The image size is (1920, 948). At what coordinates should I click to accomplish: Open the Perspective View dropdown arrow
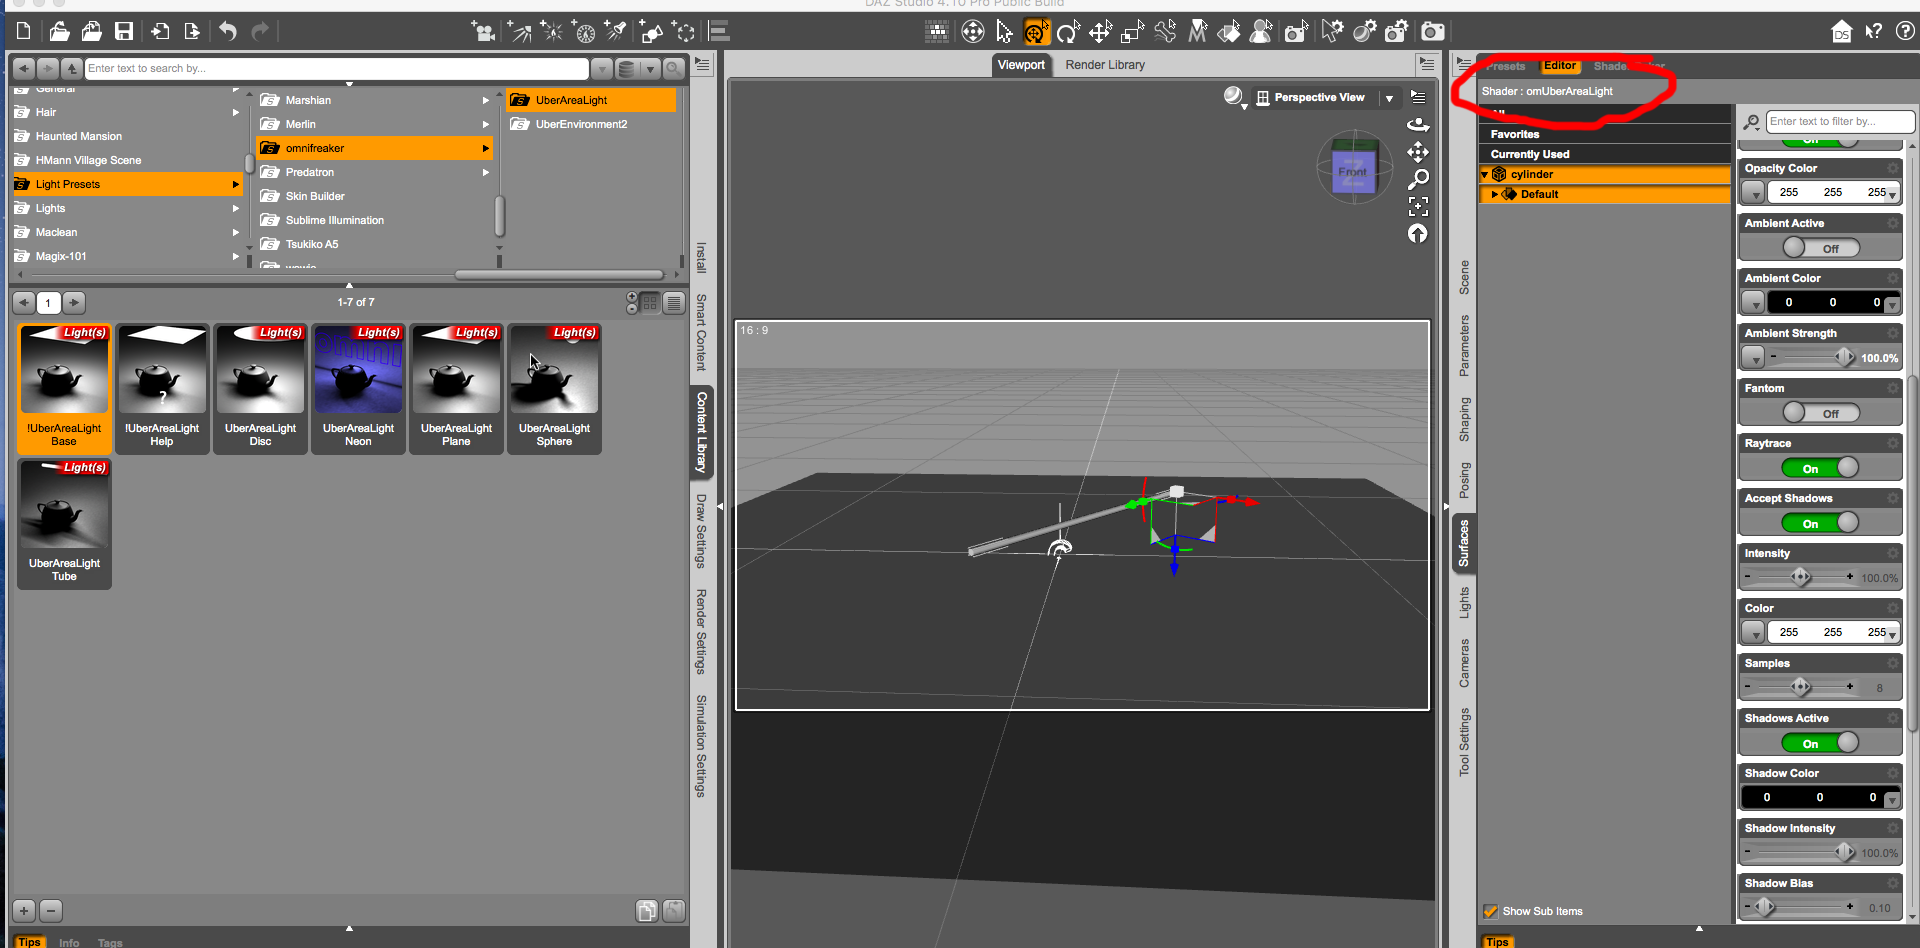pos(1389,98)
